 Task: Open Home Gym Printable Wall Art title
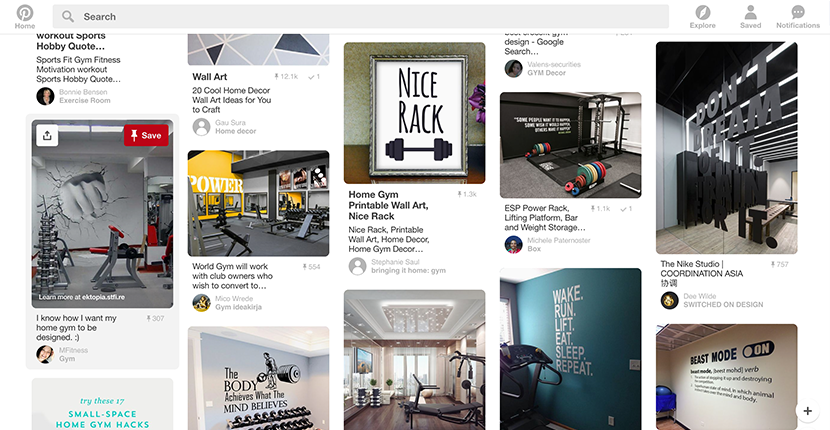click(x=389, y=205)
